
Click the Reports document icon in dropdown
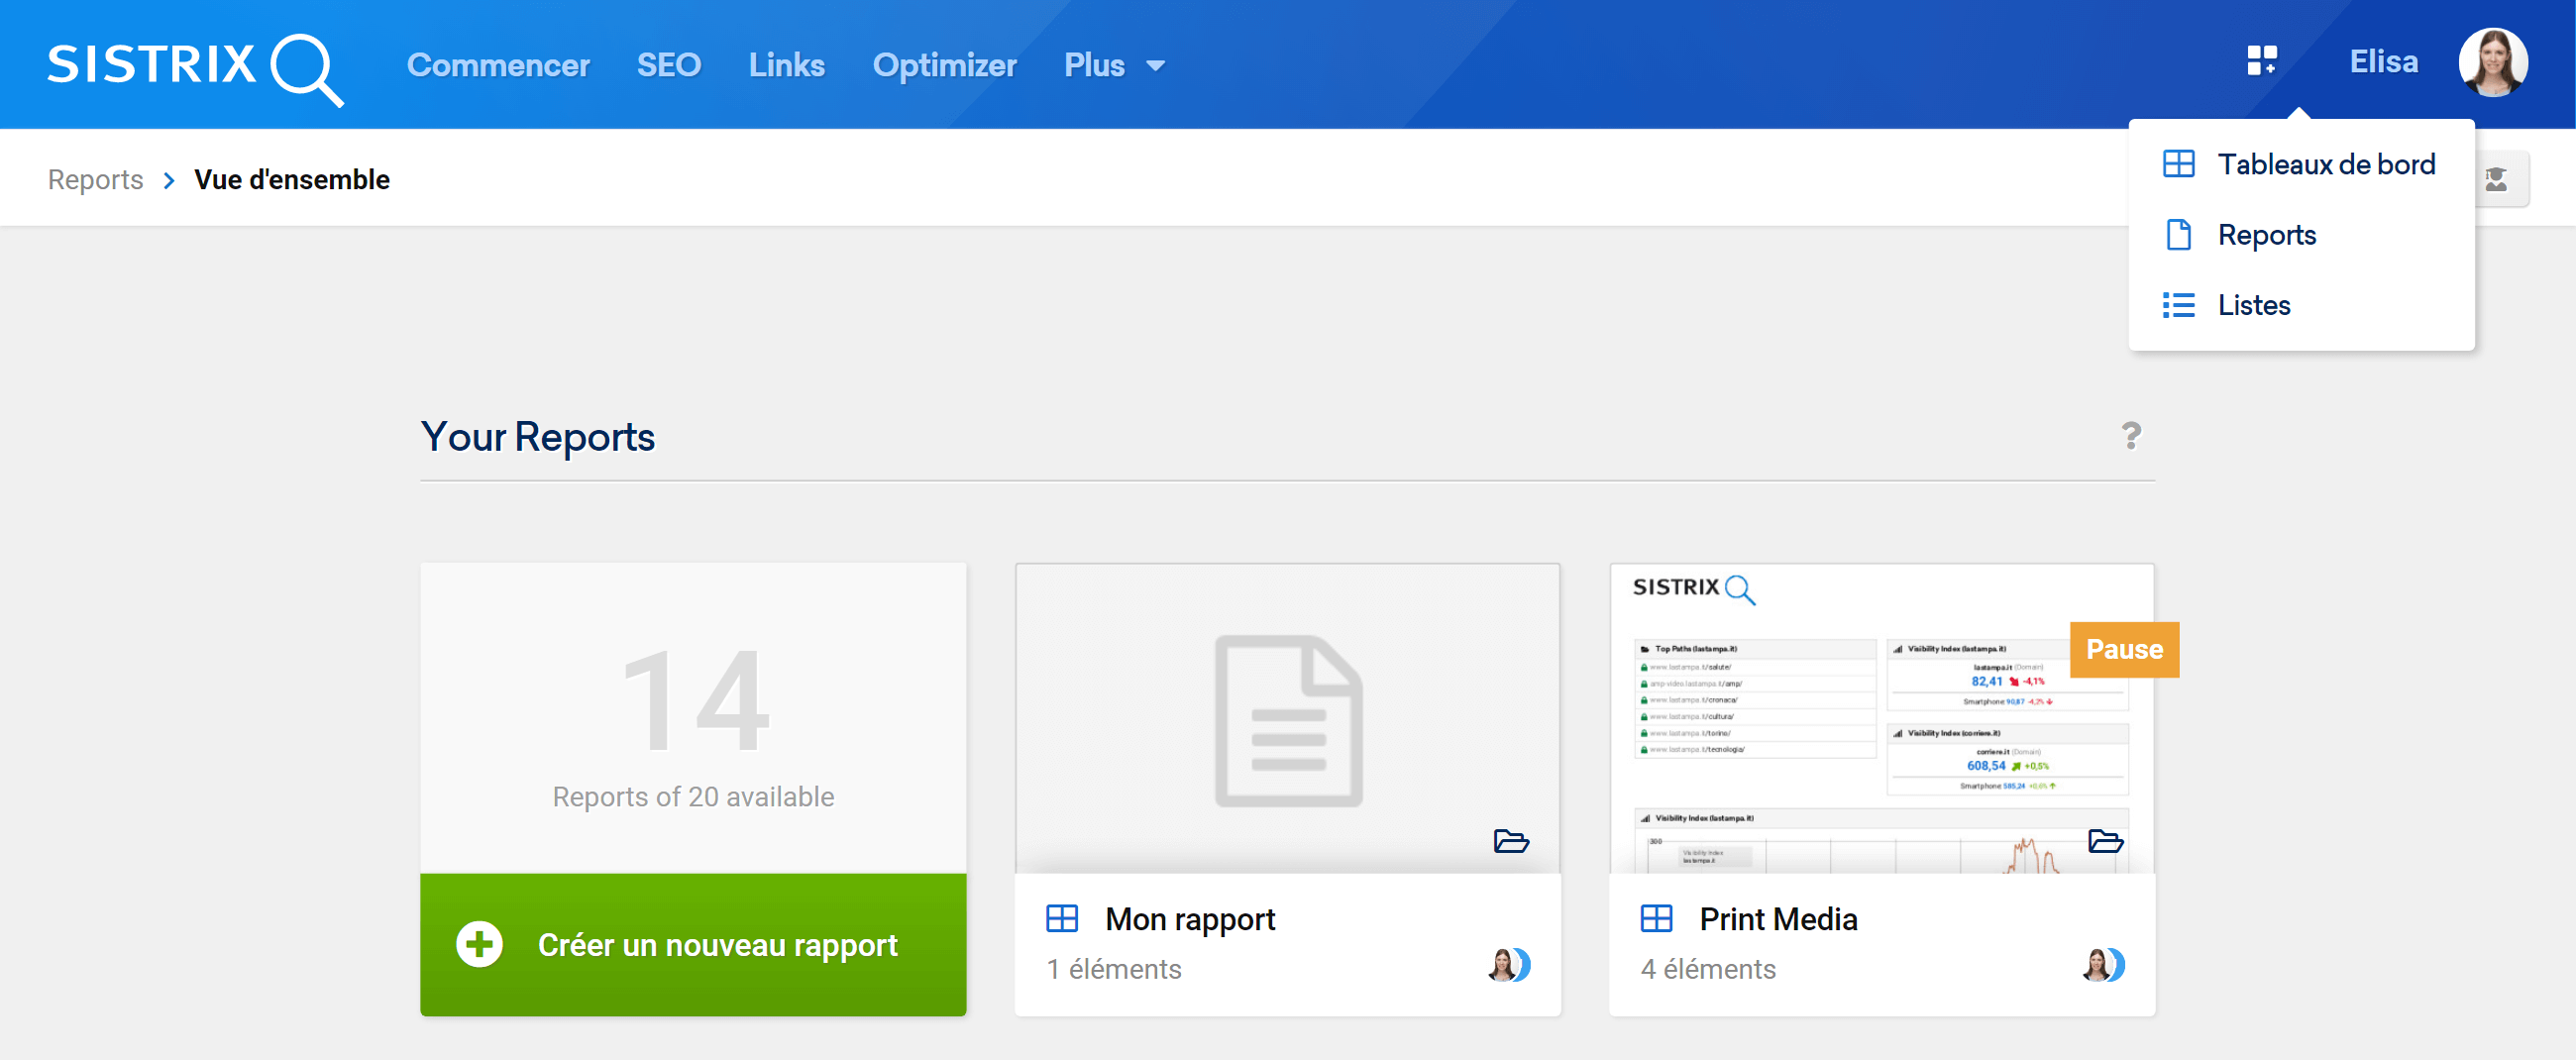tap(2178, 235)
